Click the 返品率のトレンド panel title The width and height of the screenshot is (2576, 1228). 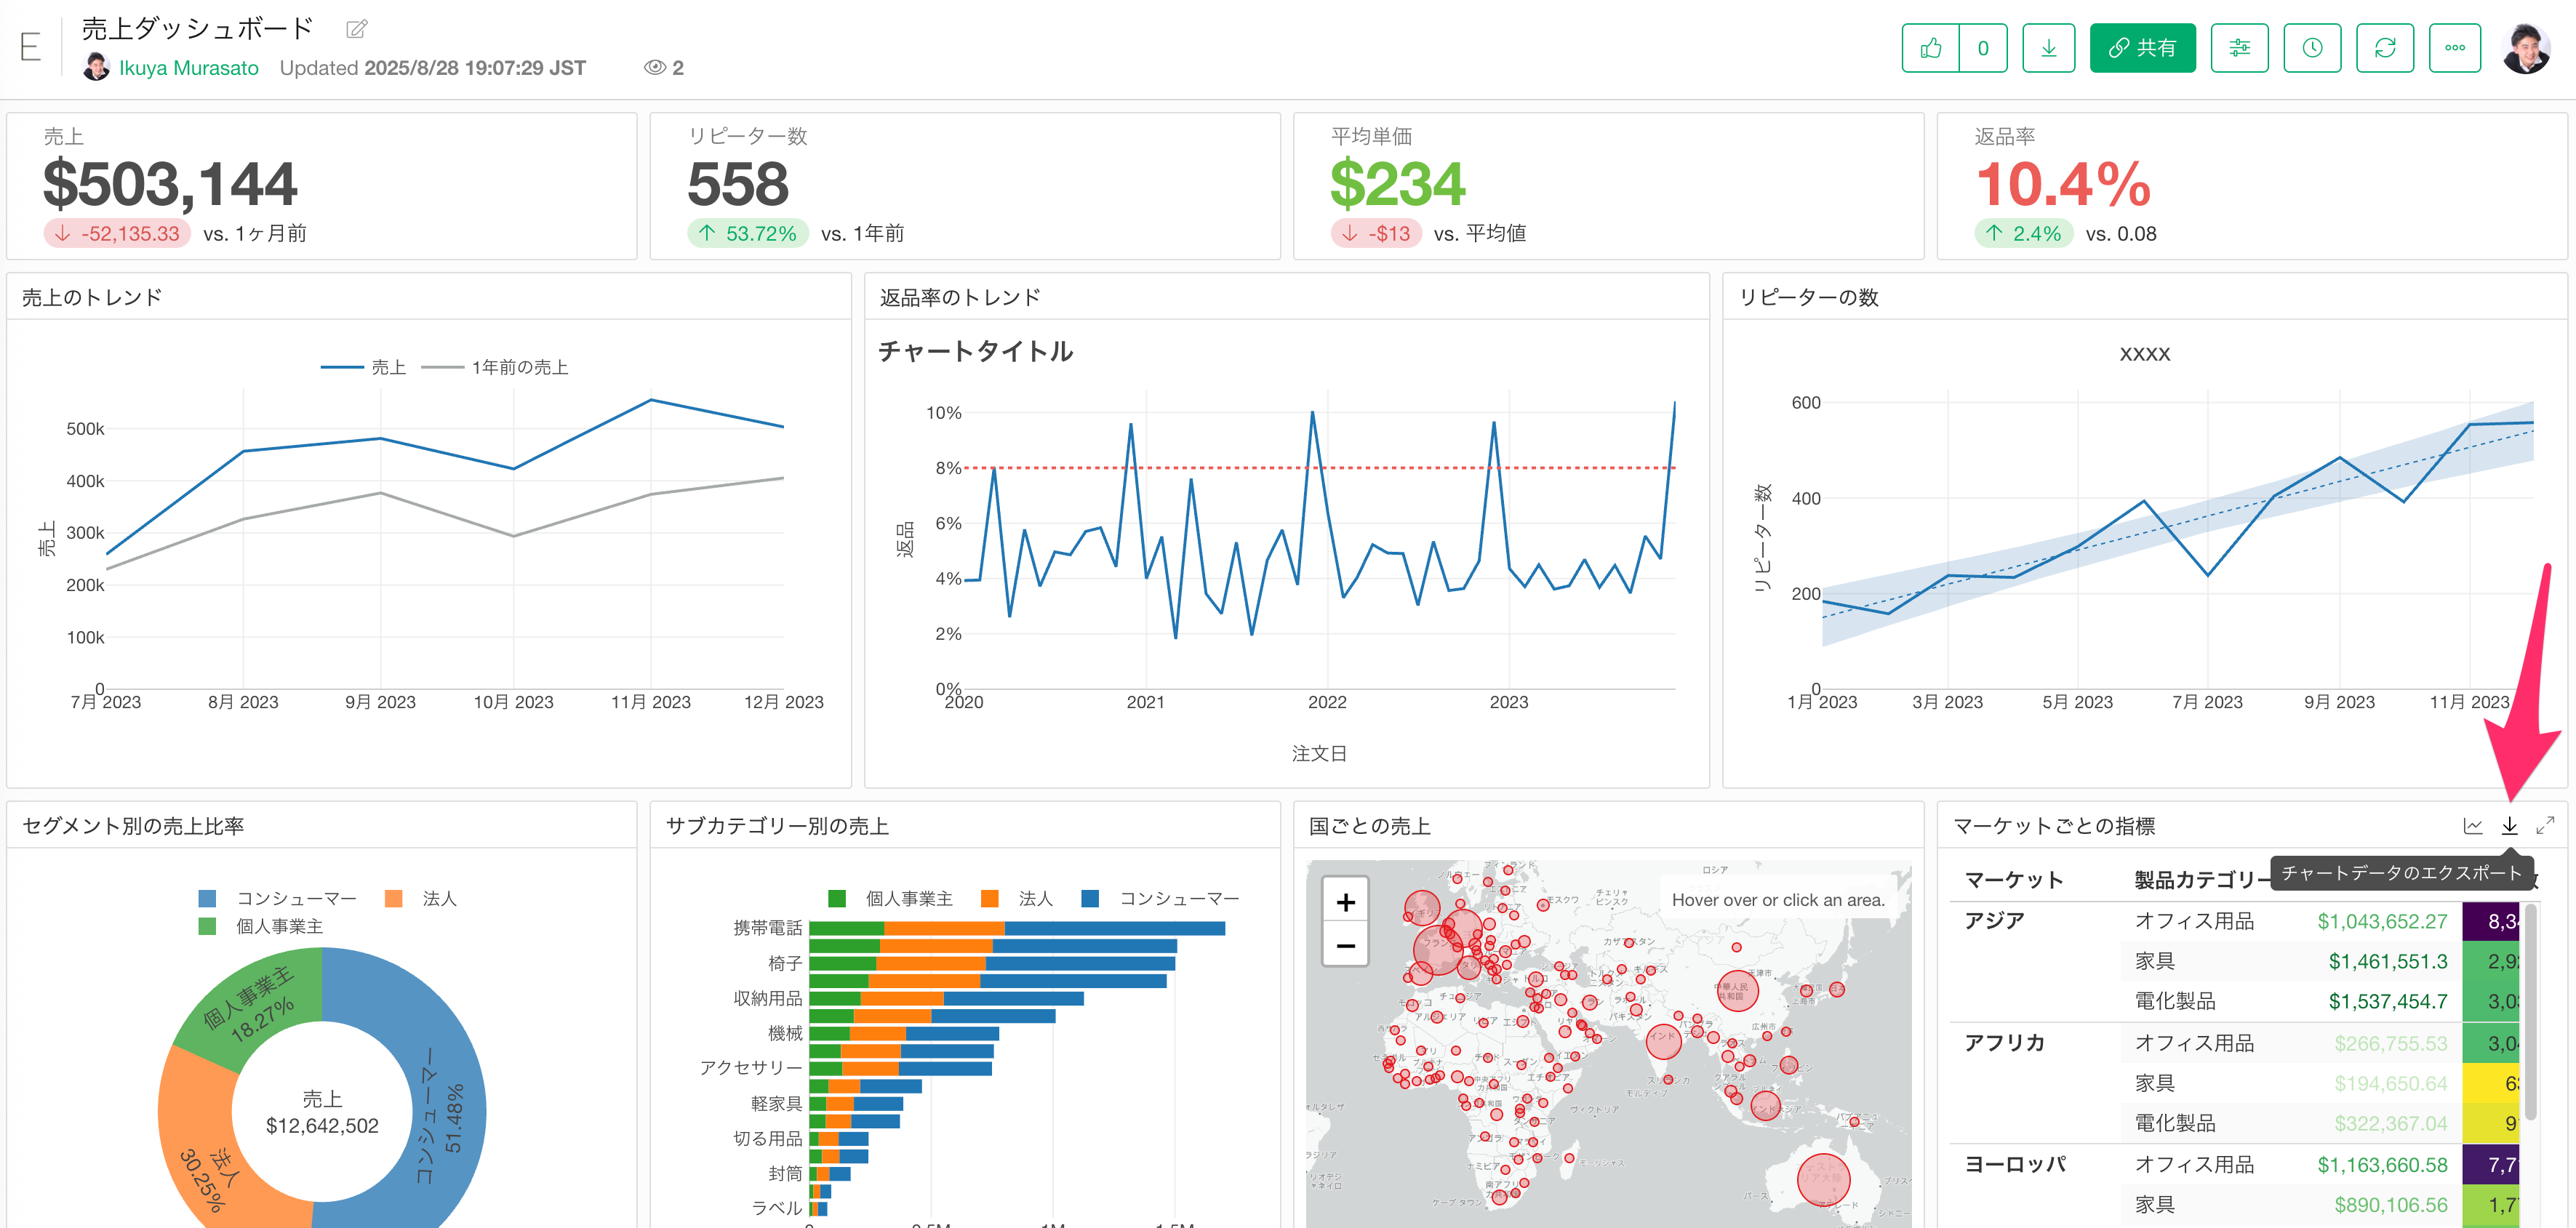[960, 297]
